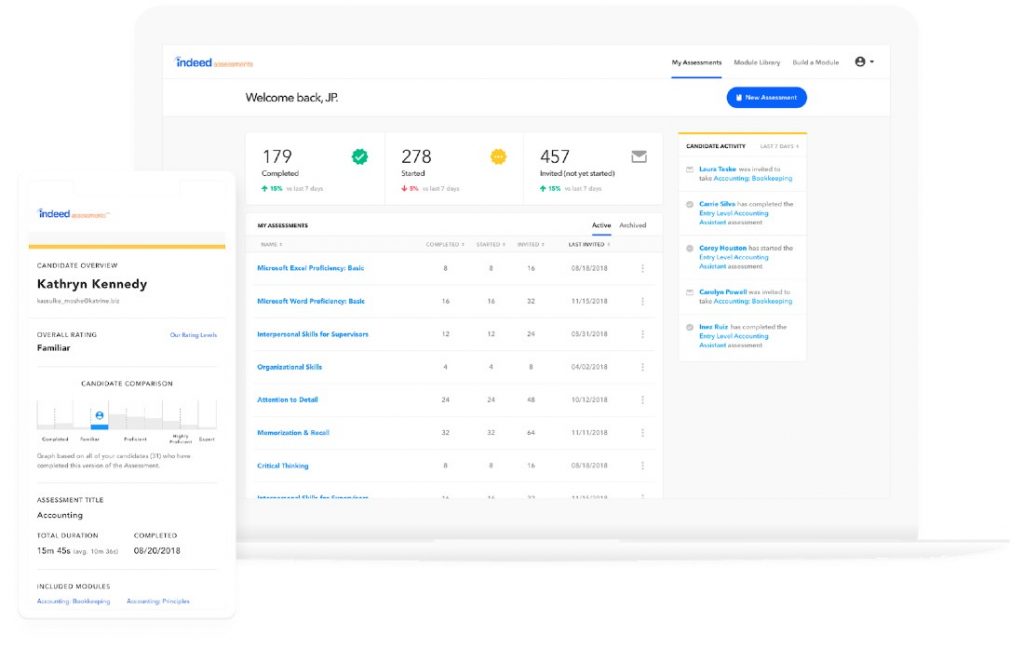Open Attention to Detail assessment
The height and width of the screenshot is (649, 1024).
287,400
